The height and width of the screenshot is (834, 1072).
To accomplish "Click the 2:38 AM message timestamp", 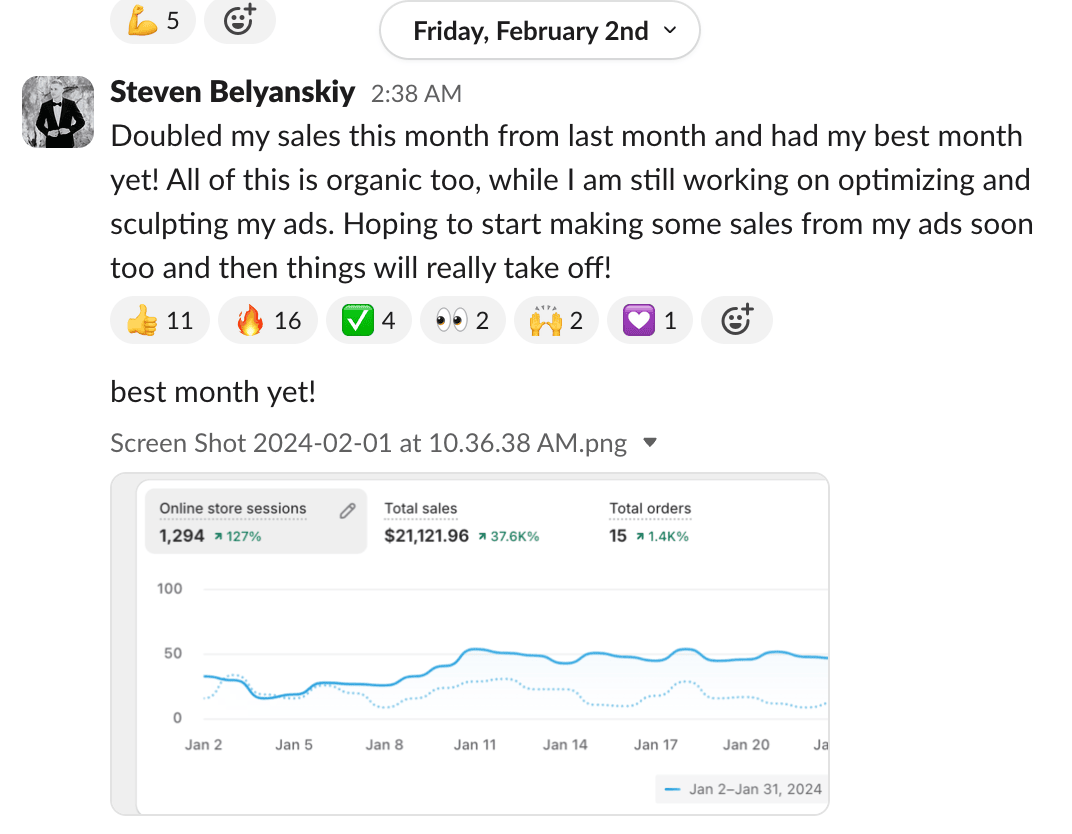I will (416, 94).
